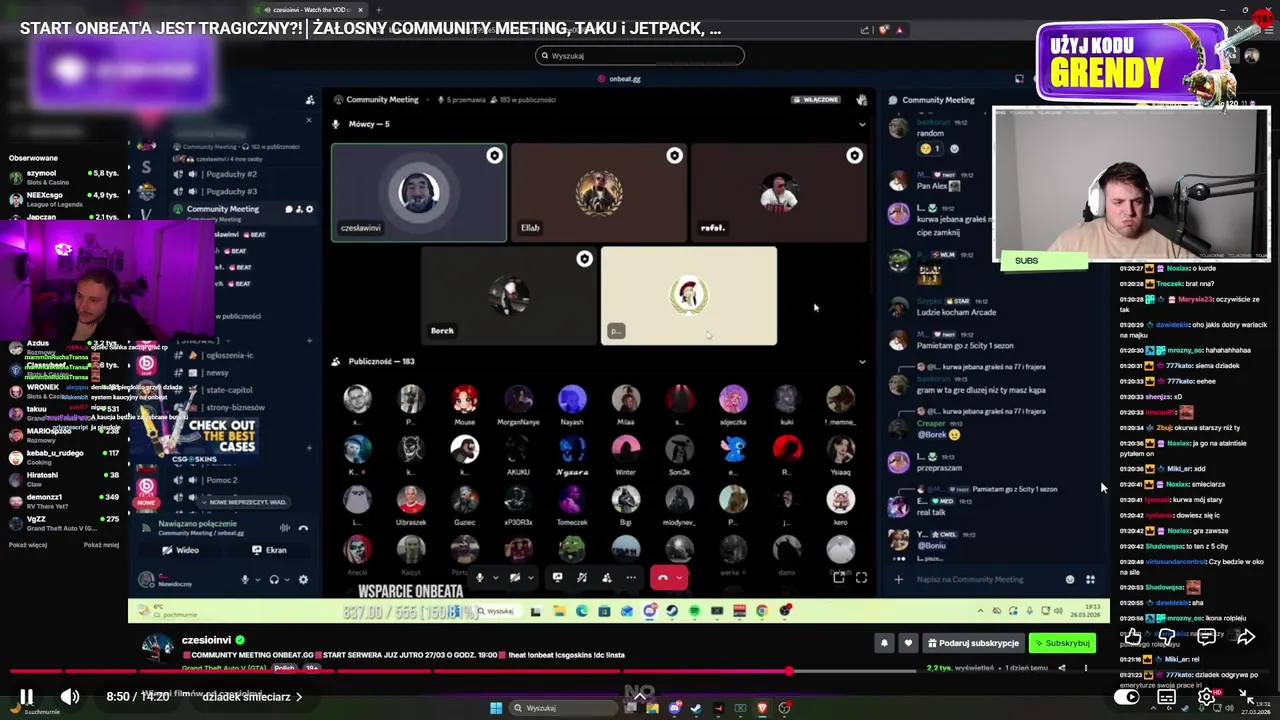Grab the progress bar playhead dot
The height and width of the screenshot is (720, 1280).
point(789,671)
